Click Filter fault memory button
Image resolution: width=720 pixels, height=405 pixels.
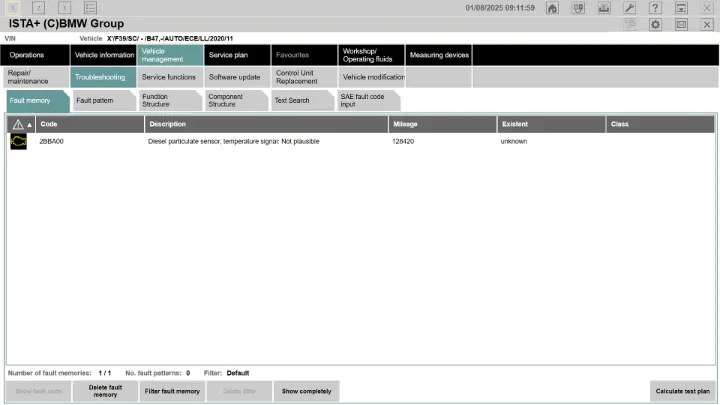(172, 391)
